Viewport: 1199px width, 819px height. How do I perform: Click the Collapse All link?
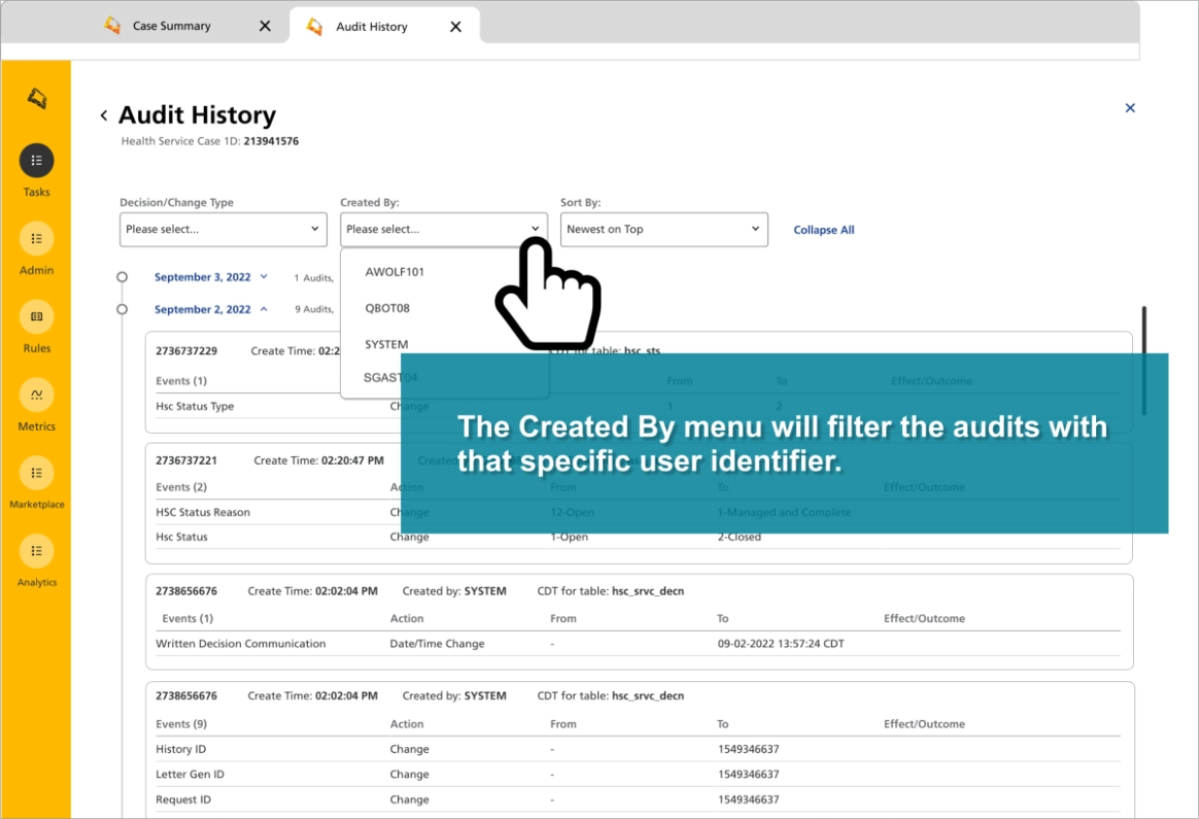[x=824, y=230]
